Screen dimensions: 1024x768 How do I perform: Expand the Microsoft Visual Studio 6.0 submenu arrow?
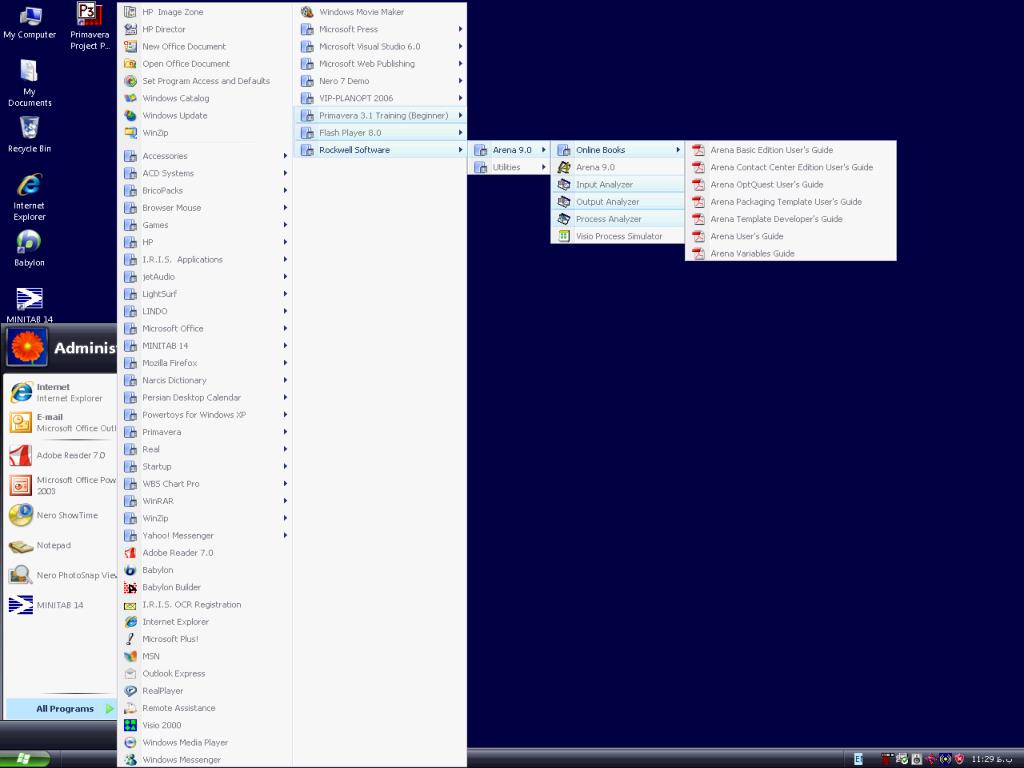[460, 46]
